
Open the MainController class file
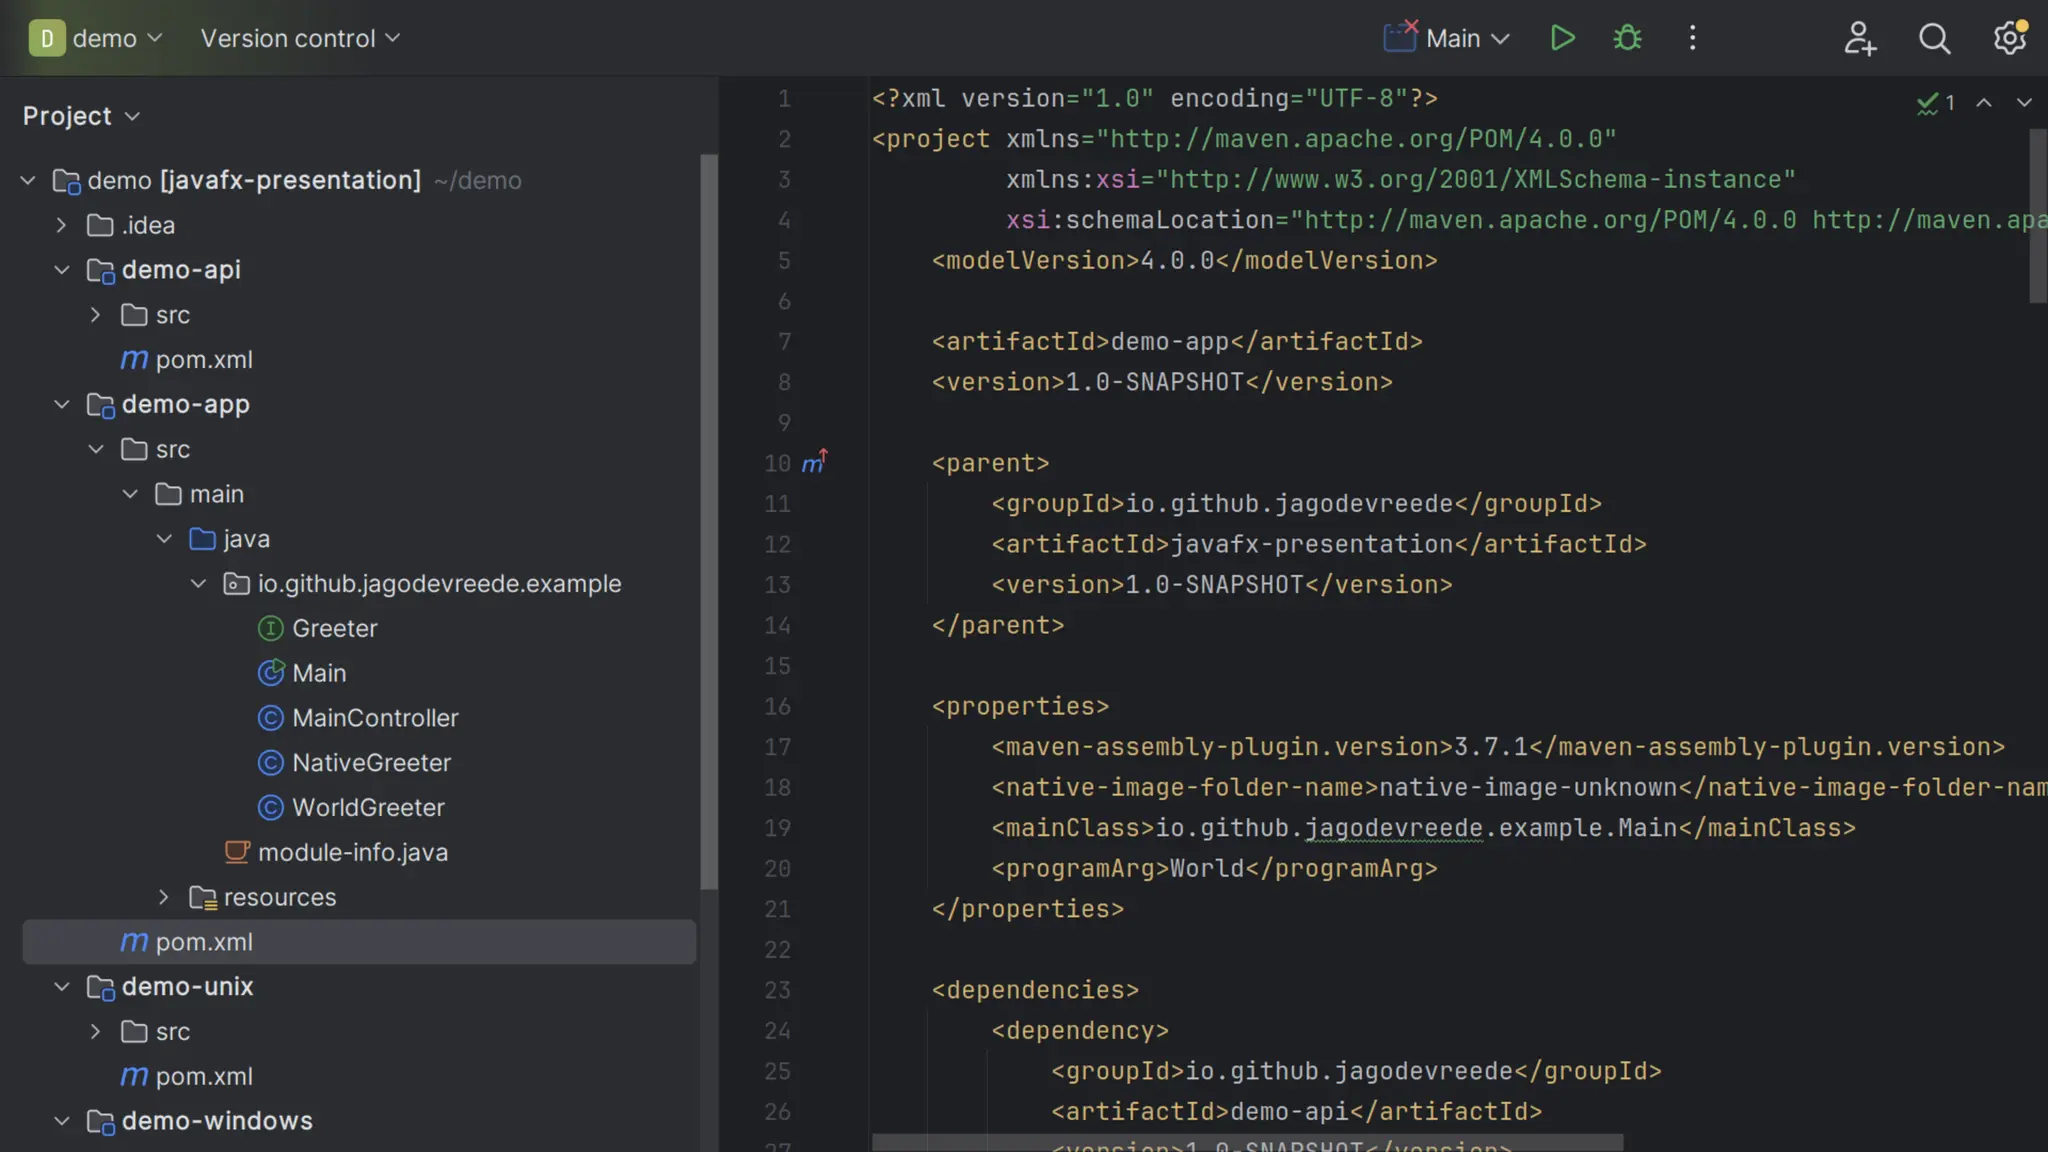point(375,718)
